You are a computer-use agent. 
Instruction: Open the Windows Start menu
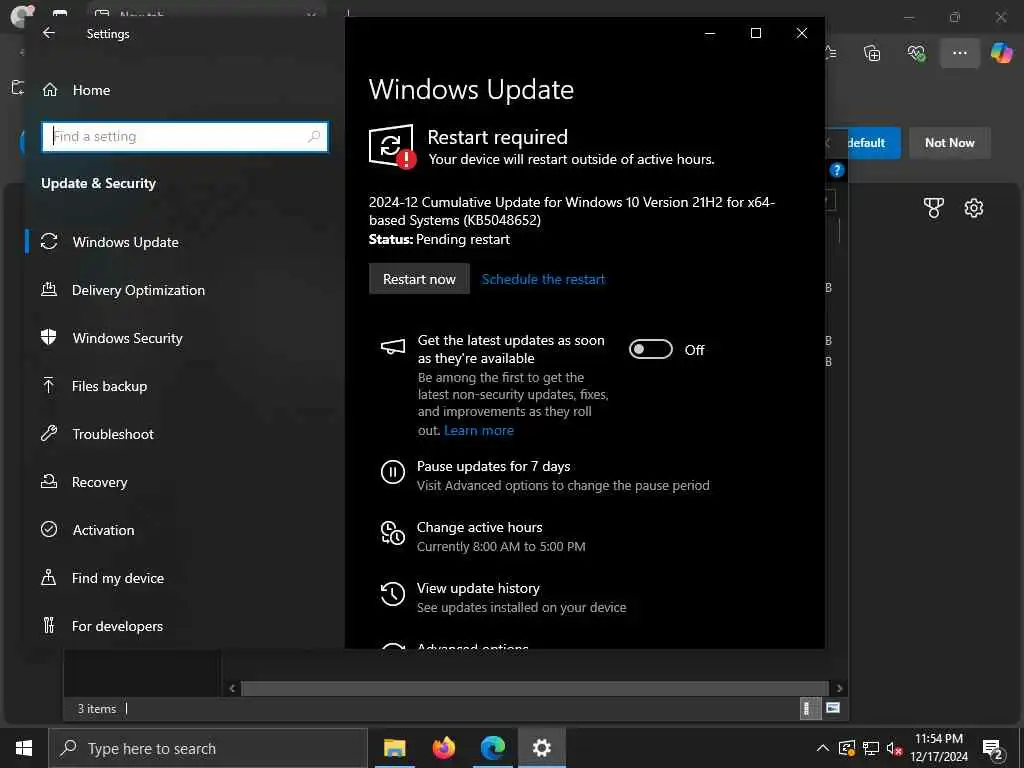[x=24, y=748]
